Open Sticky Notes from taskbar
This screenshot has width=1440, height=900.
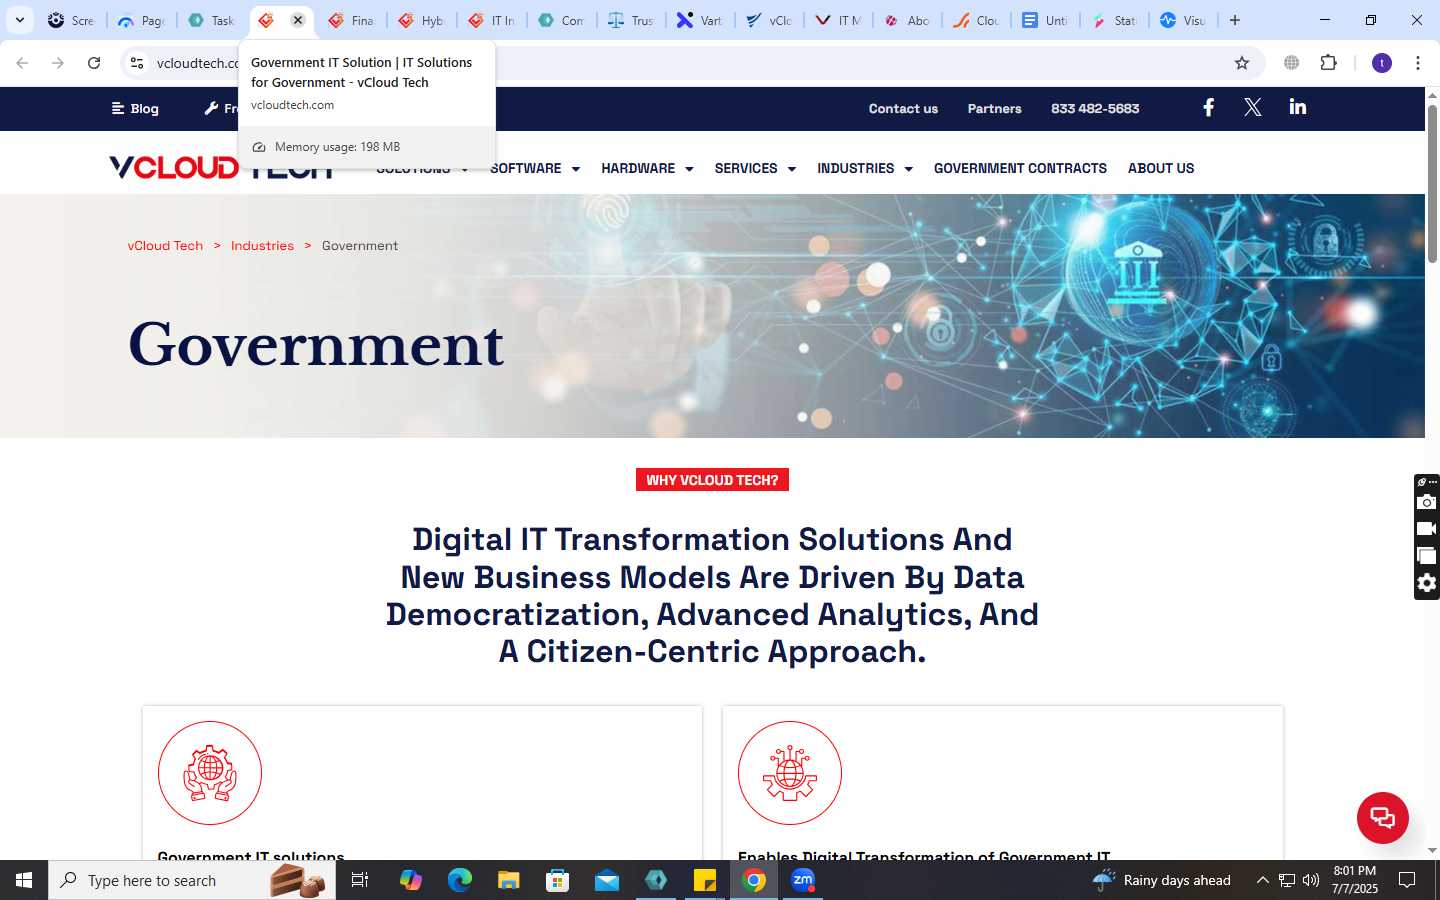[x=705, y=880]
